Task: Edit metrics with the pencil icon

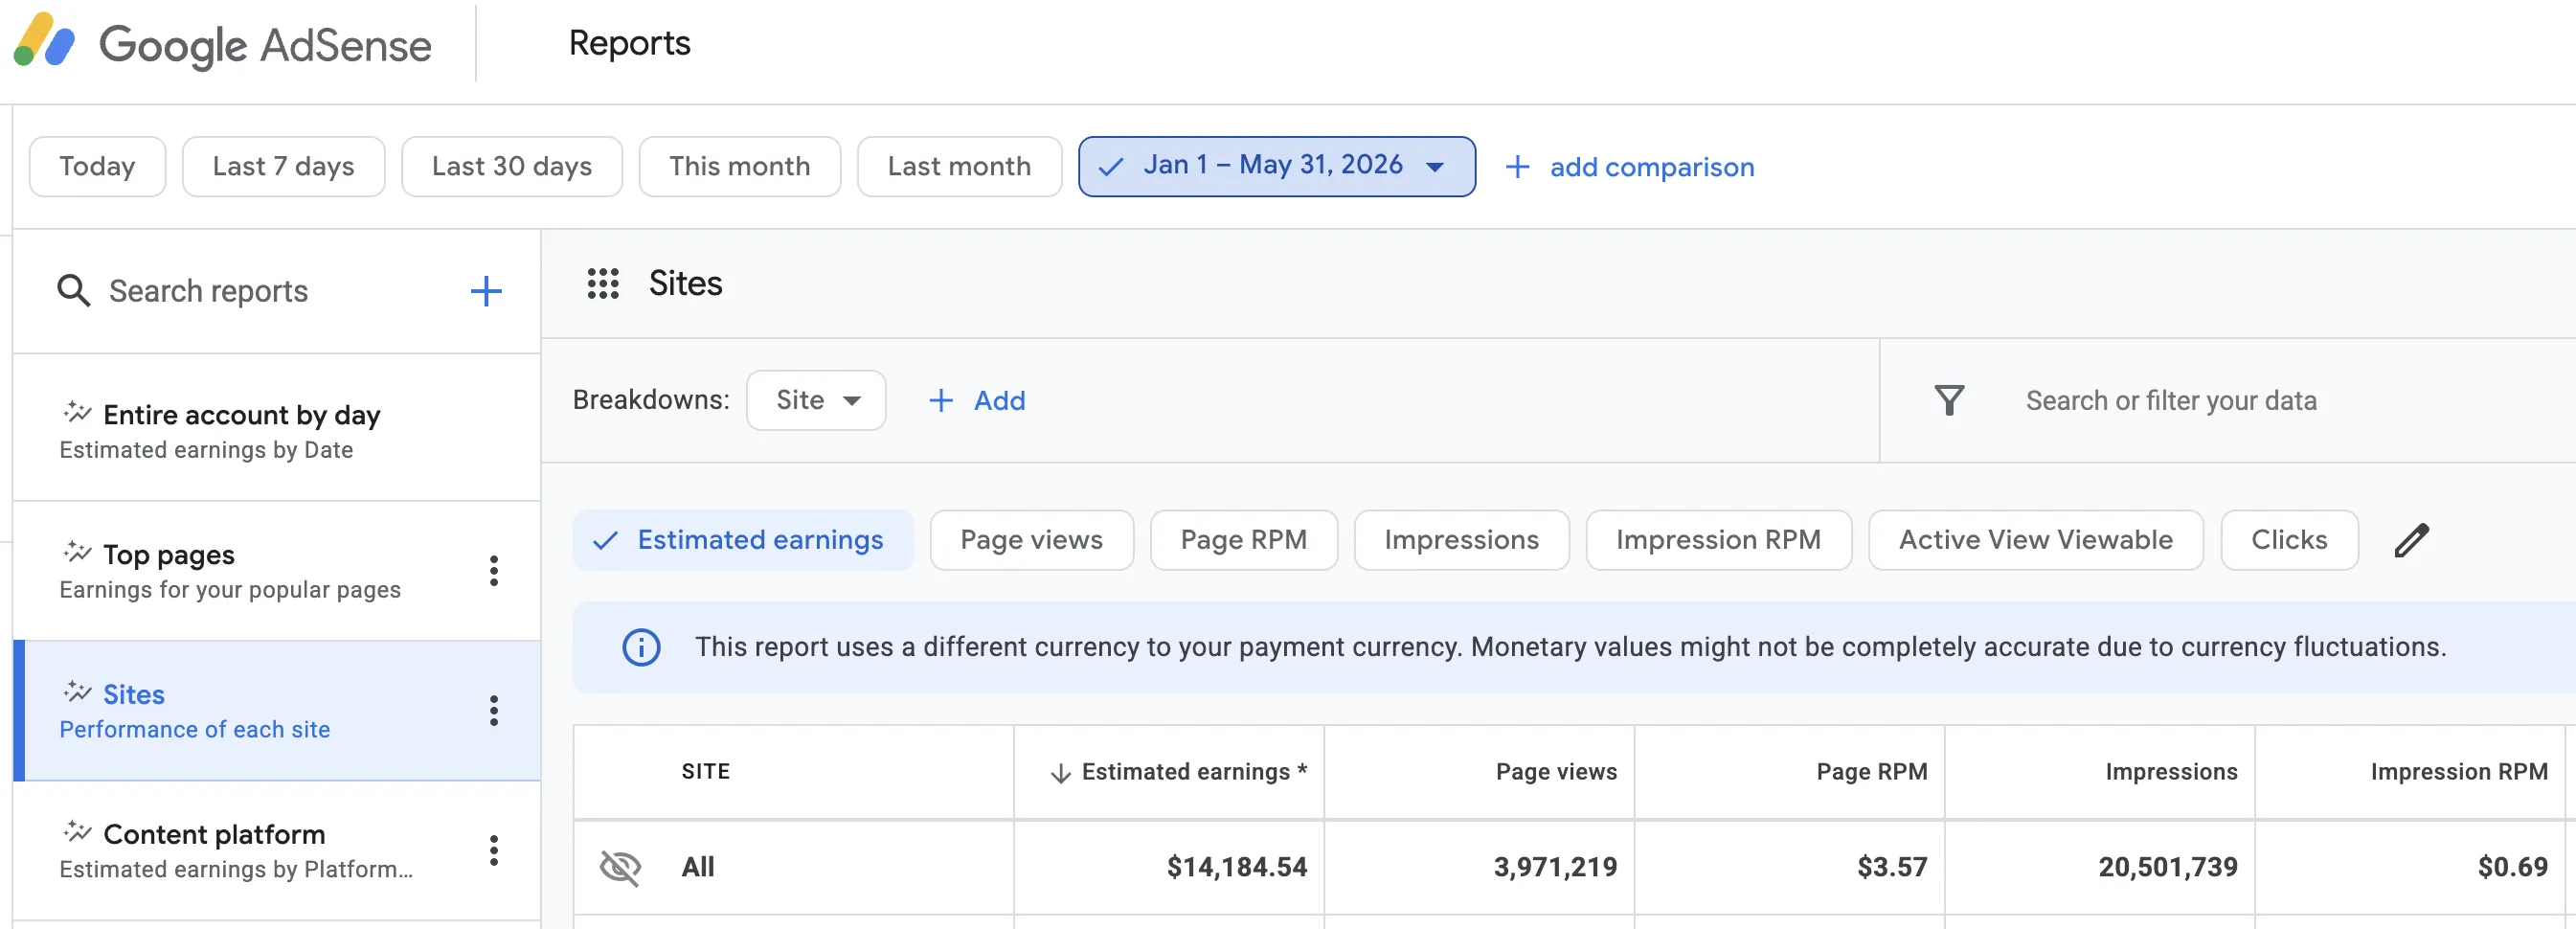Action: pyautogui.click(x=2411, y=540)
